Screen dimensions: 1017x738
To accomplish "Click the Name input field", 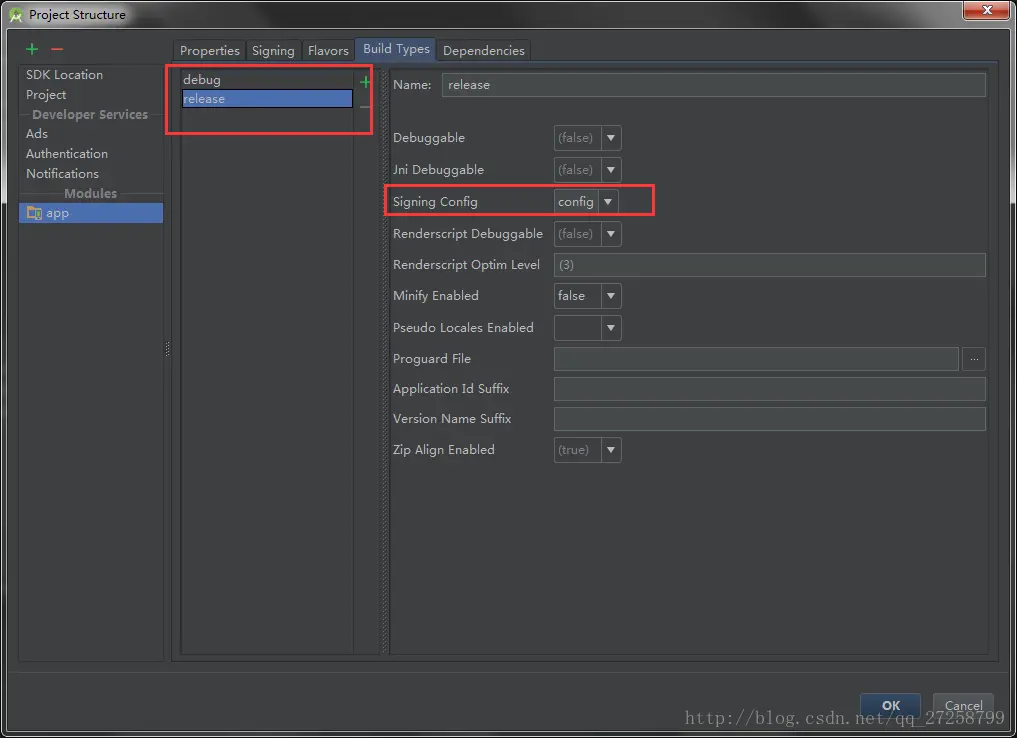I will tap(713, 85).
